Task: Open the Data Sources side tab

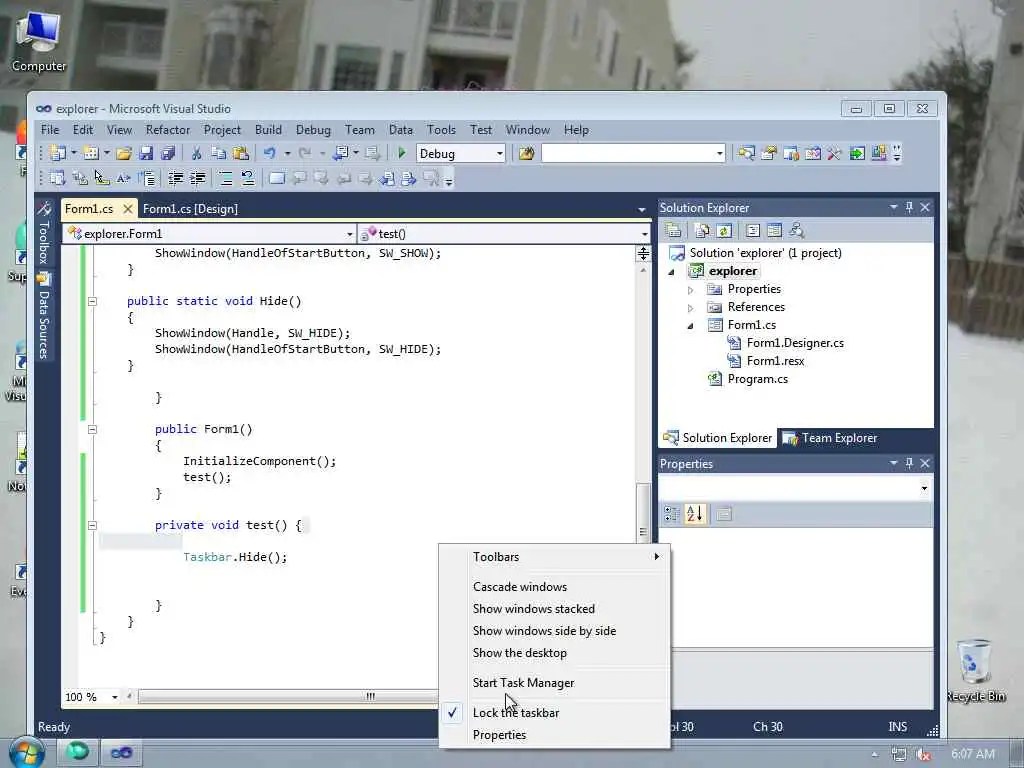Action: tap(44, 316)
